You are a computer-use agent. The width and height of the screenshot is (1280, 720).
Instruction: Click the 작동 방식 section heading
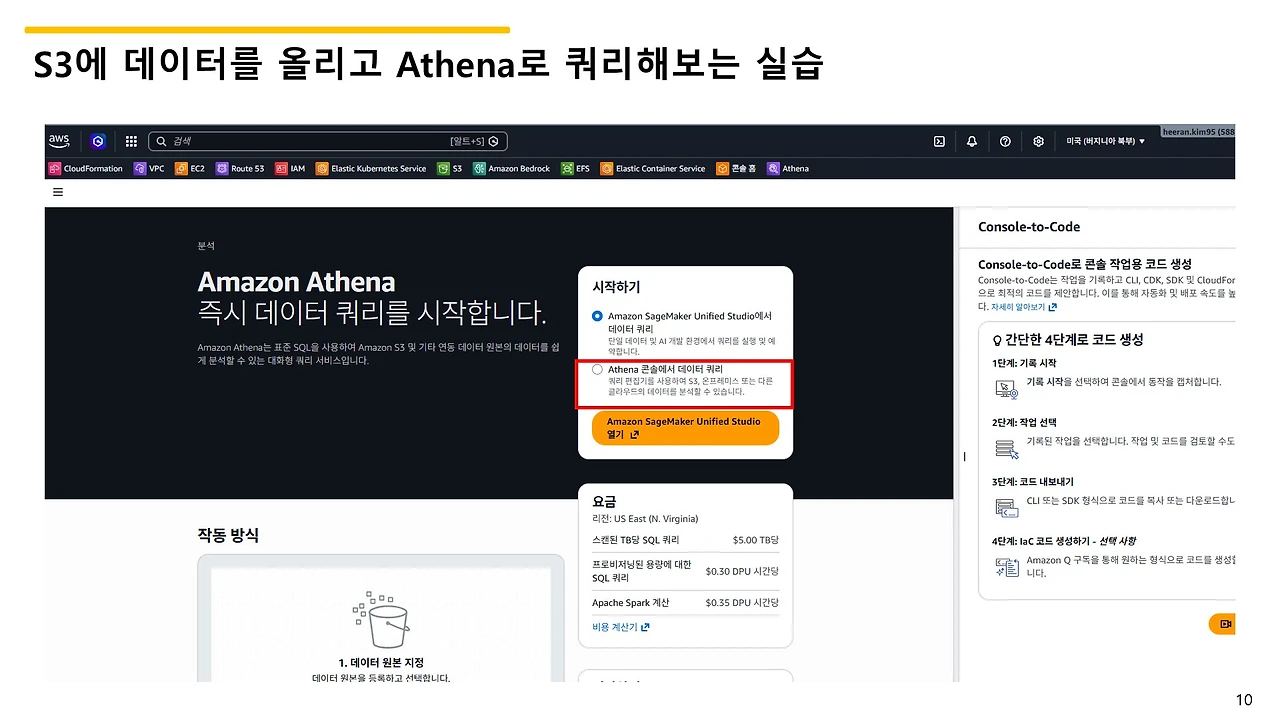[228, 535]
